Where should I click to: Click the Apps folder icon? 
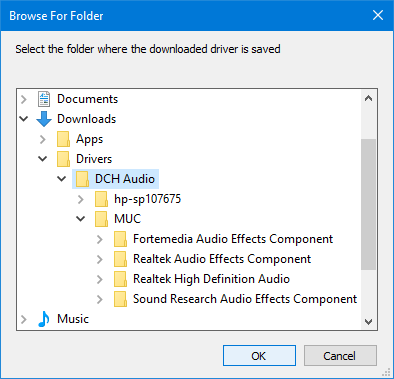tap(63, 139)
